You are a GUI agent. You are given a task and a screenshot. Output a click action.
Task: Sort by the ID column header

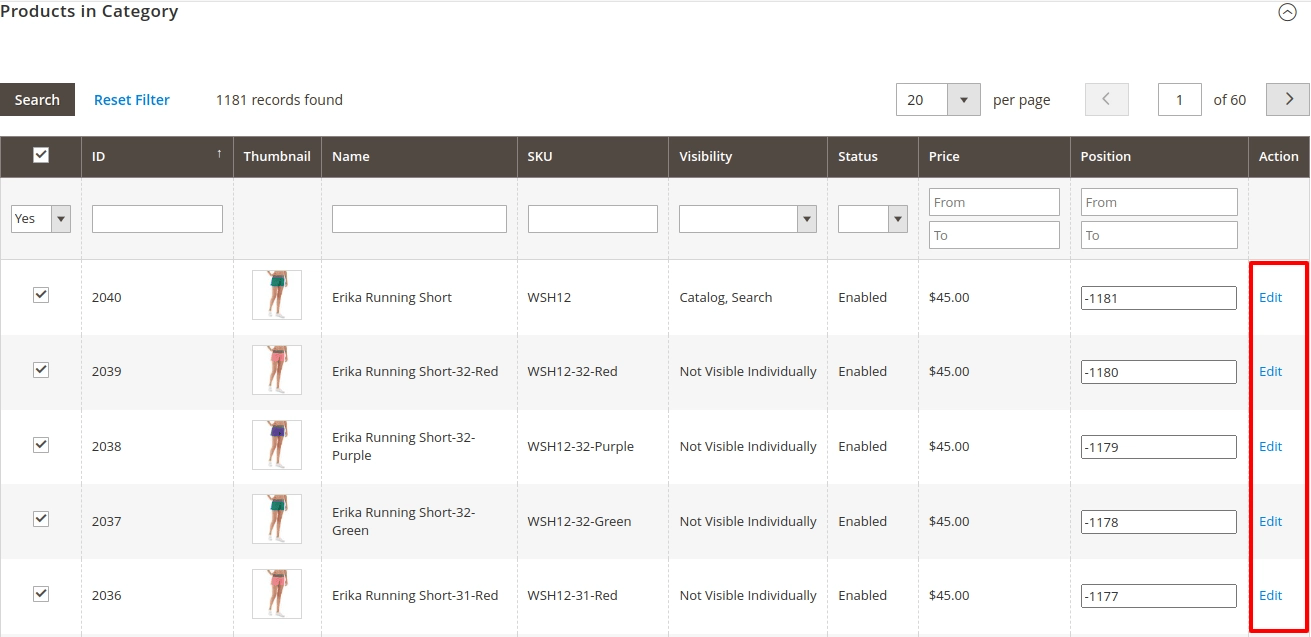click(x=157, y=157)
